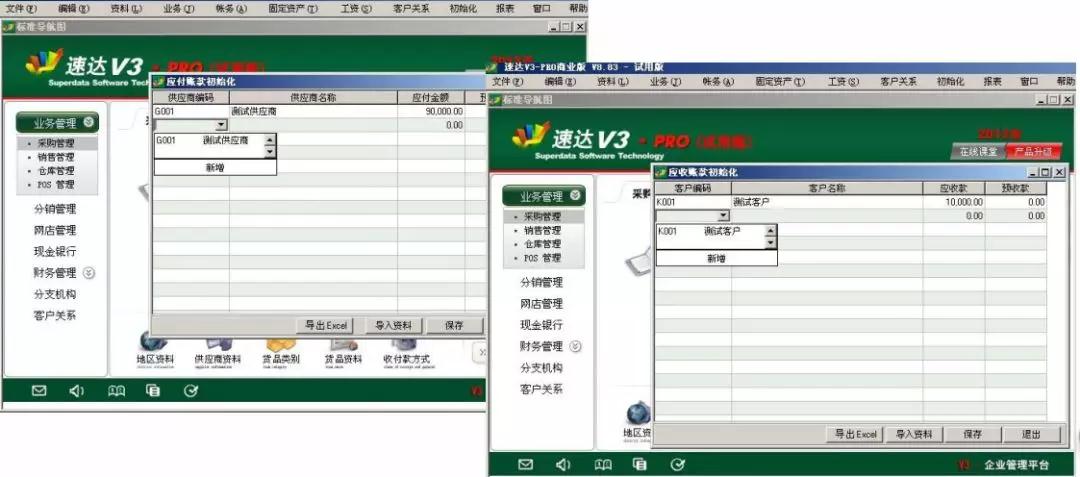The image size is (1080, 477).
Task: Click 保存 in 应收账款初始化 dialog
Action: [x=972, y=434]
